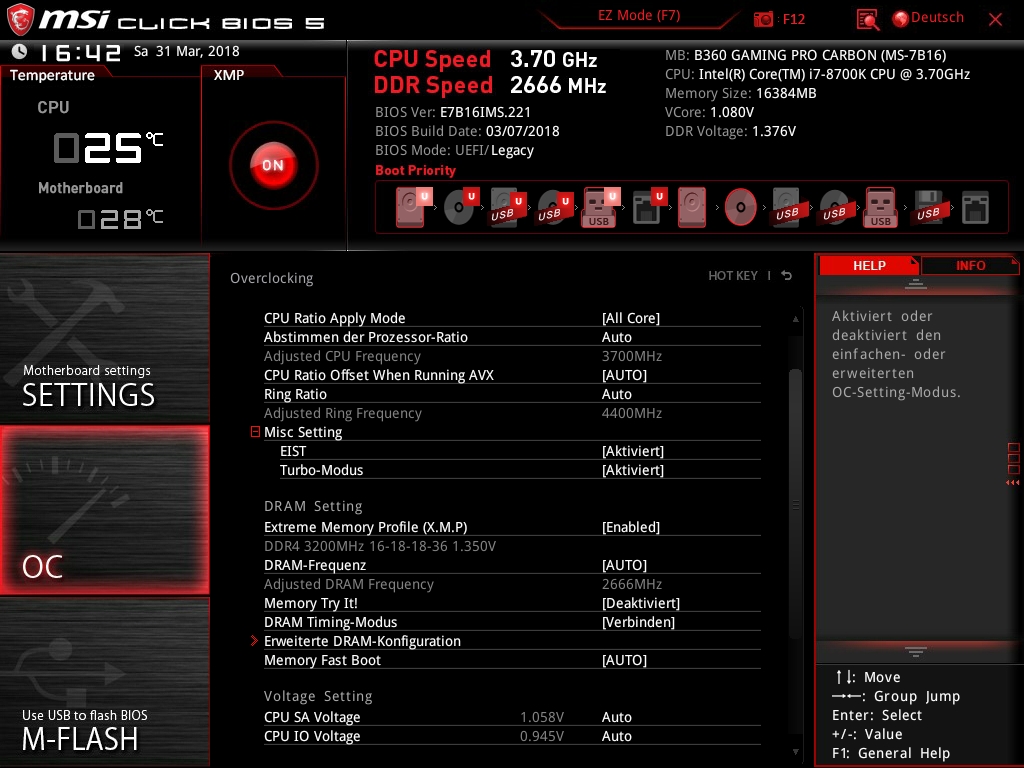
Task: Click the DRAM Setting section heading
Action: [313, 506]
